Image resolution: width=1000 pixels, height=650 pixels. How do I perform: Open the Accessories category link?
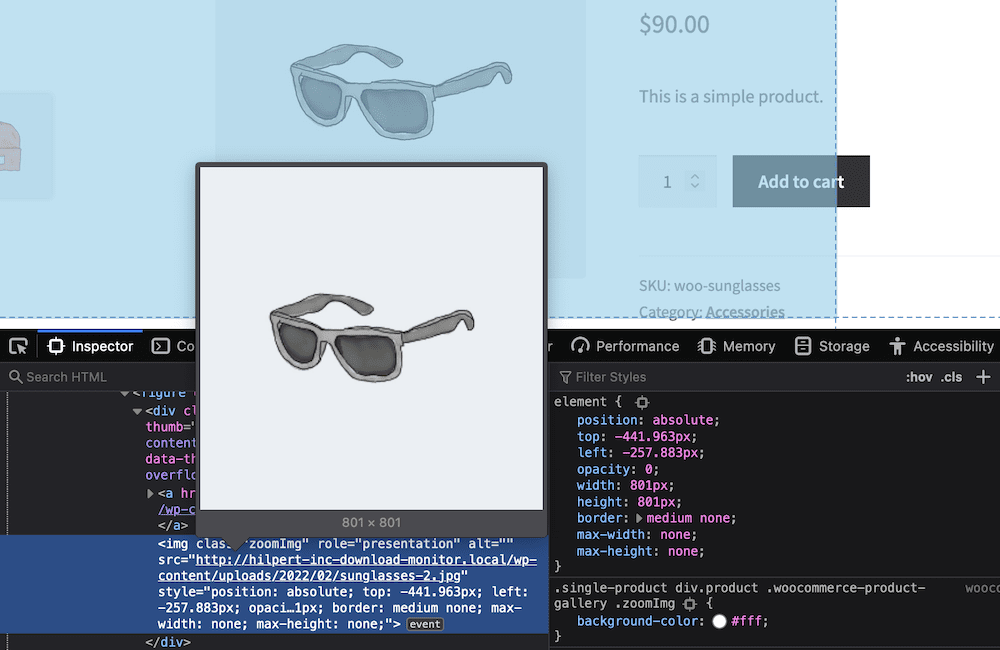pyautogui.click(x=745, y=312)
